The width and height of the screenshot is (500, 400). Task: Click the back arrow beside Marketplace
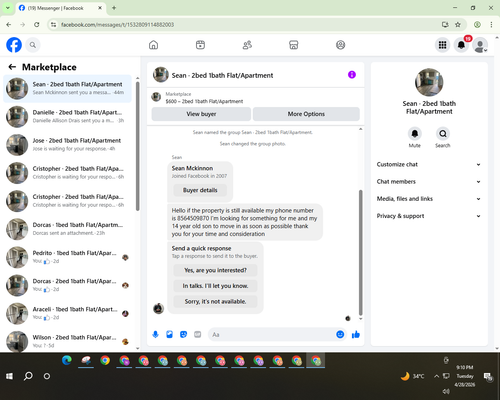coord(12,67)
